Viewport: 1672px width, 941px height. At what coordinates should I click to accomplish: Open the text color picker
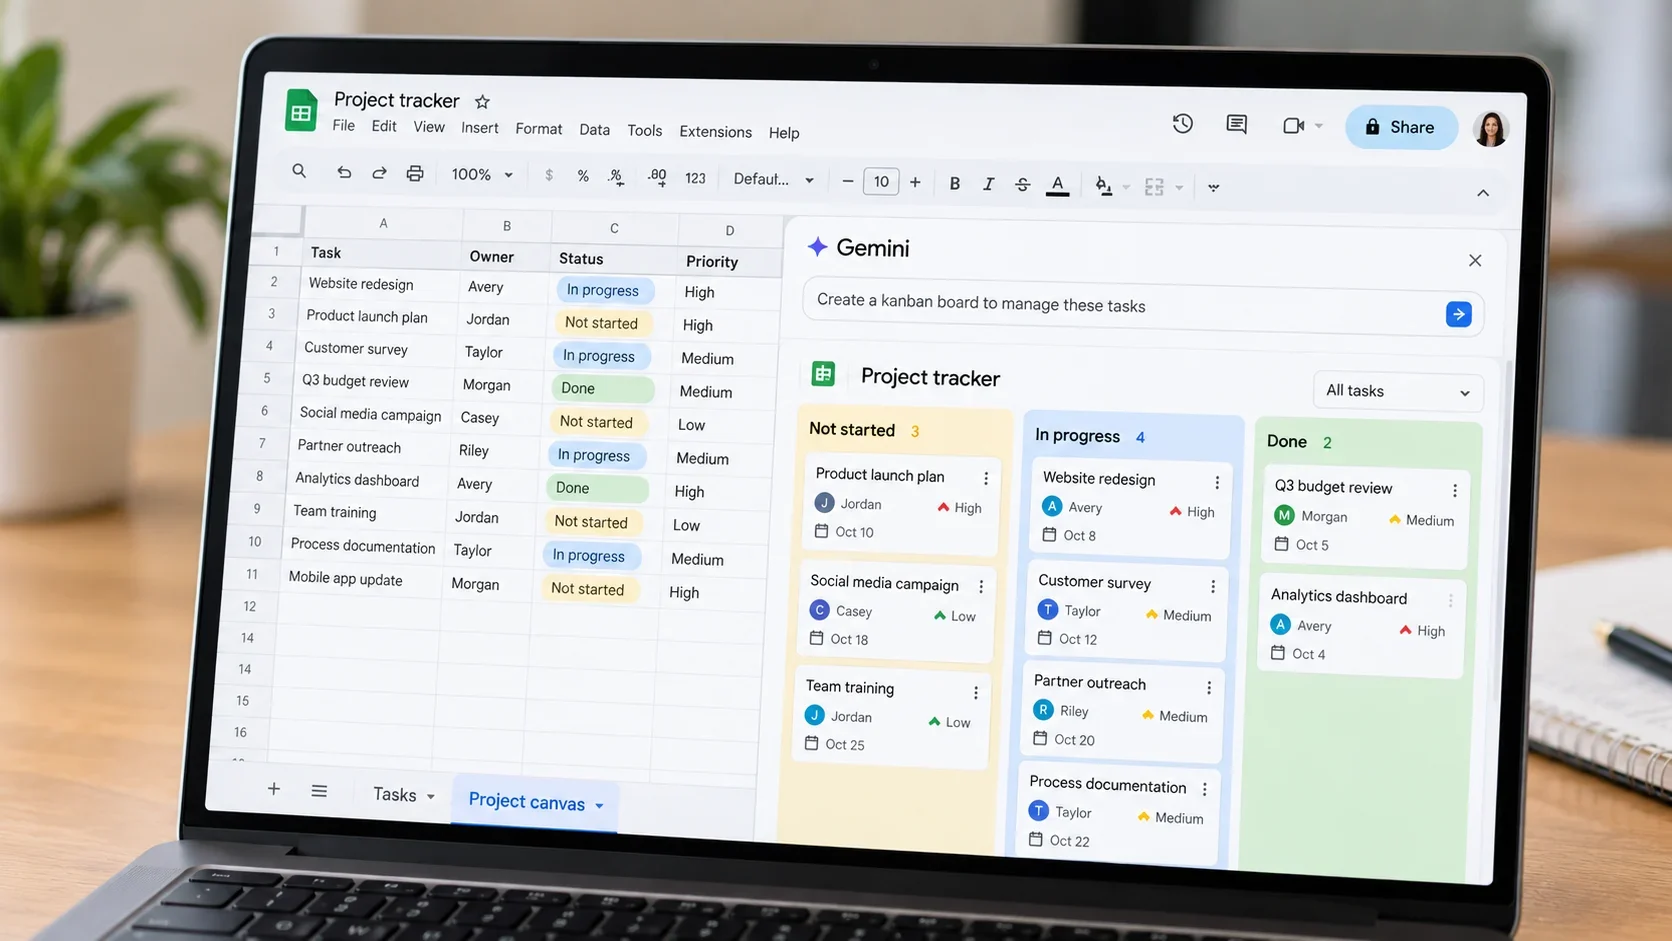(x=1057, y=185)
